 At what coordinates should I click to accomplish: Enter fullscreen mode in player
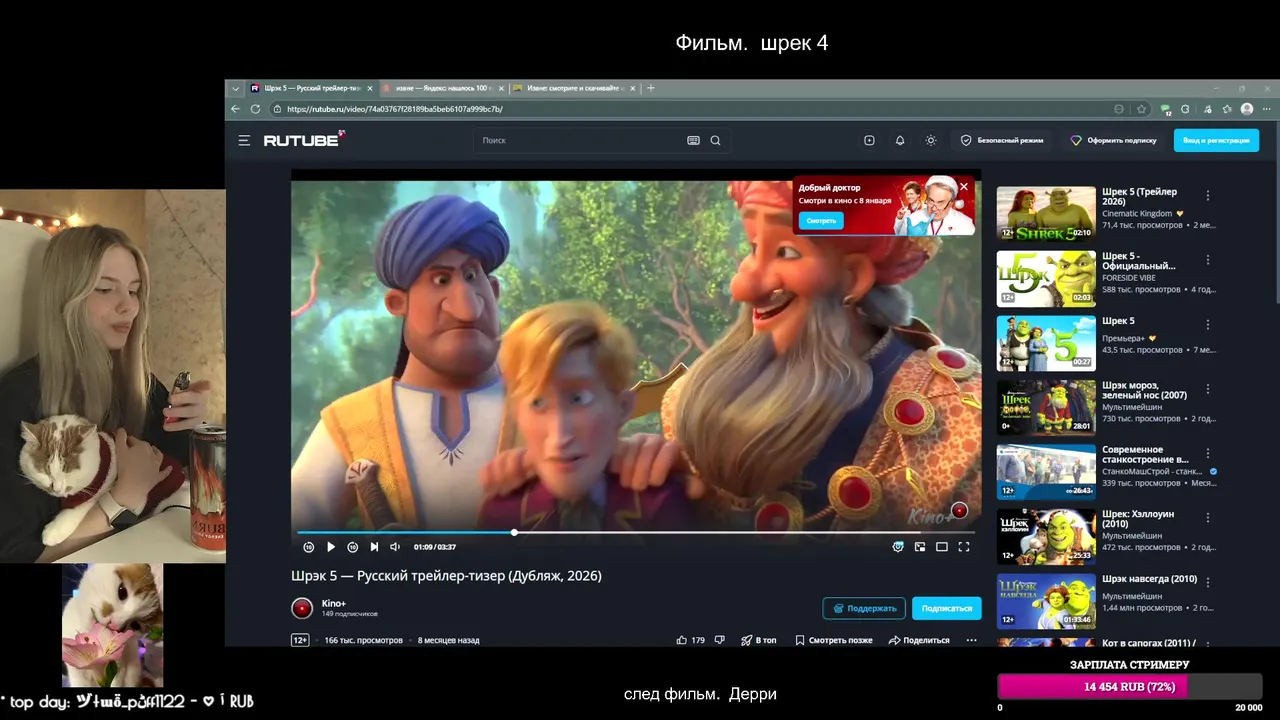[964, 547]
